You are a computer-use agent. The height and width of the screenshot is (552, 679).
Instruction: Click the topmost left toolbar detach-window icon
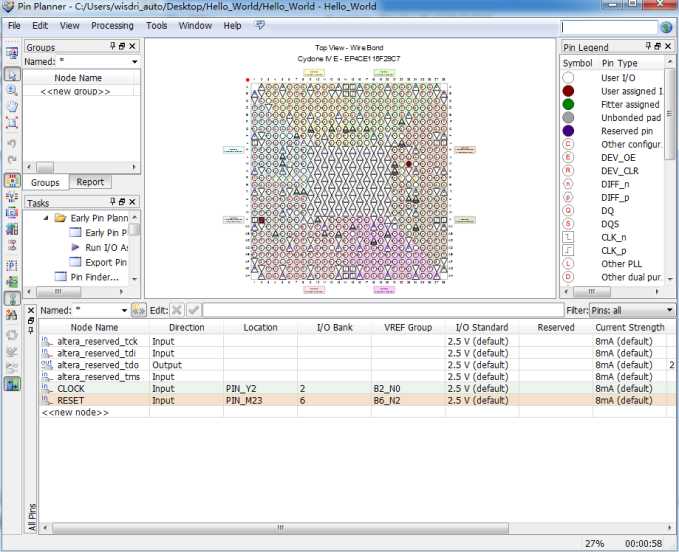(12, 54)
